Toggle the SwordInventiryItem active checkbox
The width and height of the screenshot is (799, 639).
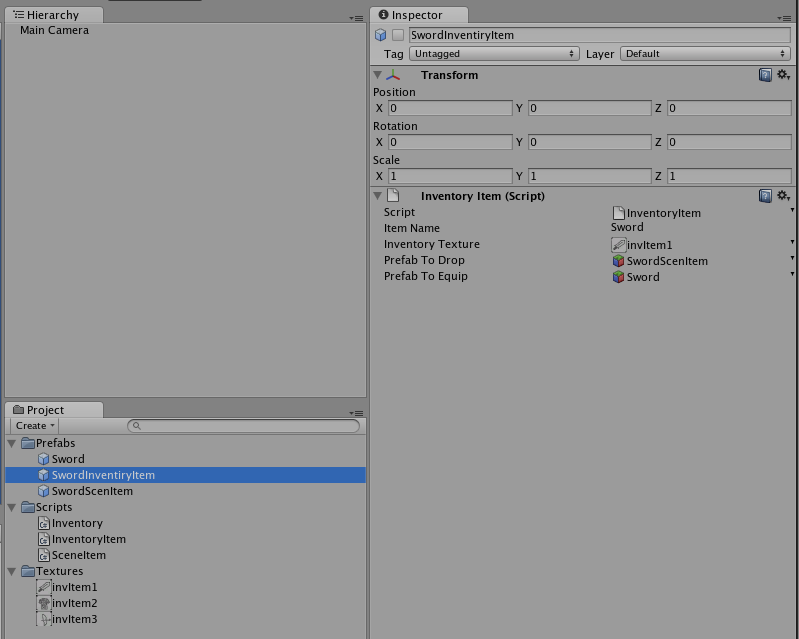pyautogui.click(x=398, y=35)
